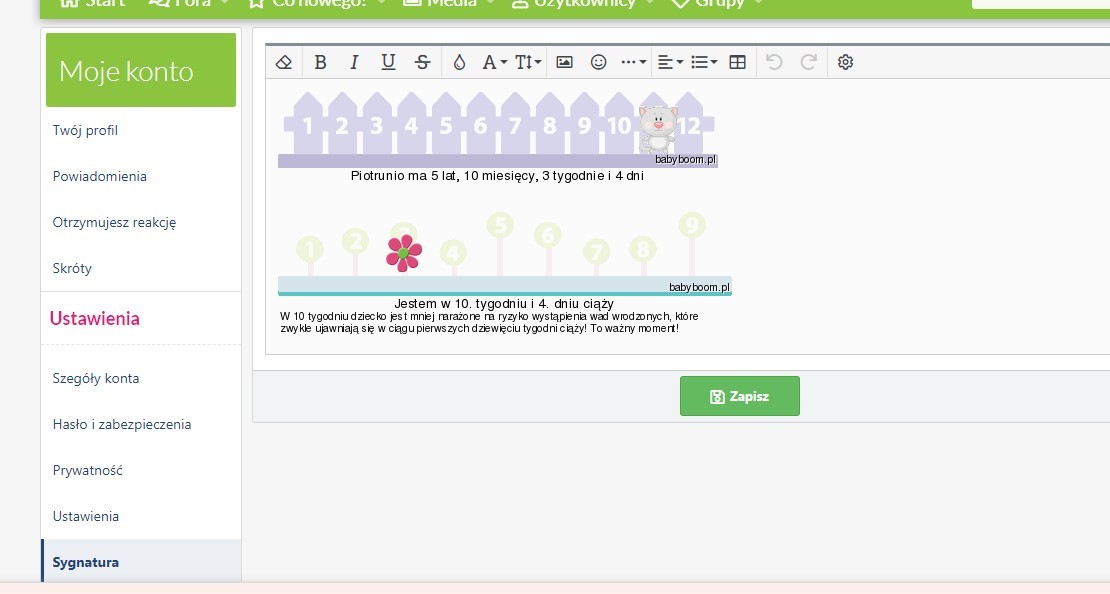Go to Twój profil link
This screenshot has height=594, width=1110.
pos(85,130)
